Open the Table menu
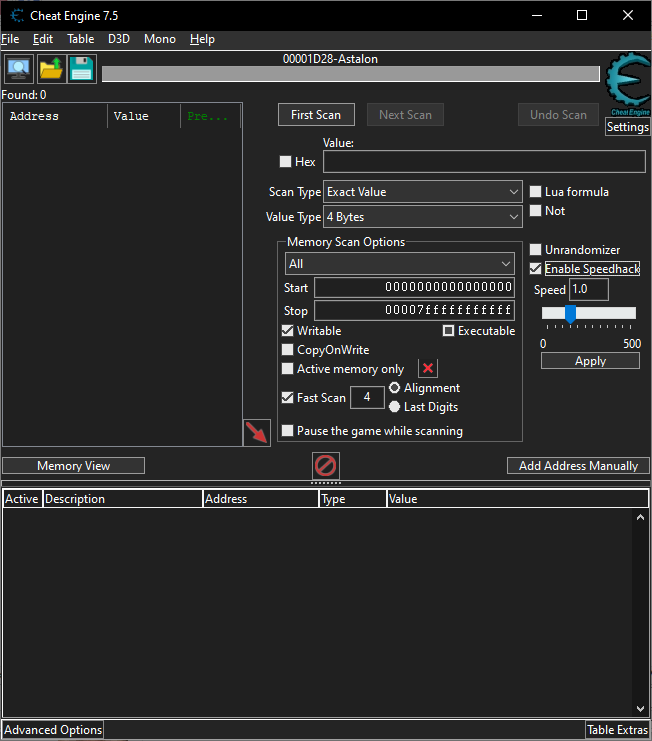 pos(81,39)
